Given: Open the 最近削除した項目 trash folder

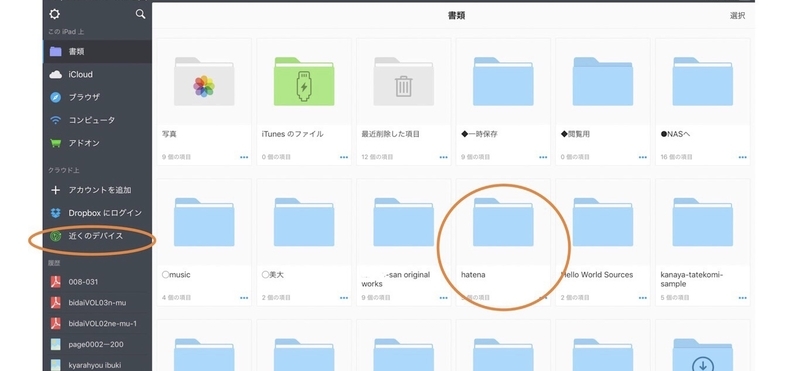Looking at the screenshot, I should tap(404, 102).
